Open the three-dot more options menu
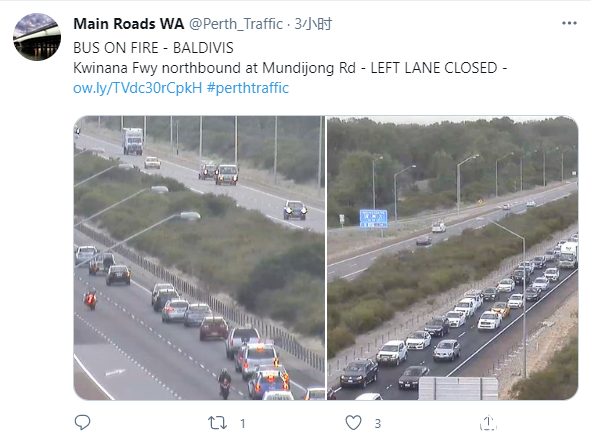Image resolution: width=591 pixels, height=437 pixels. 569,23
